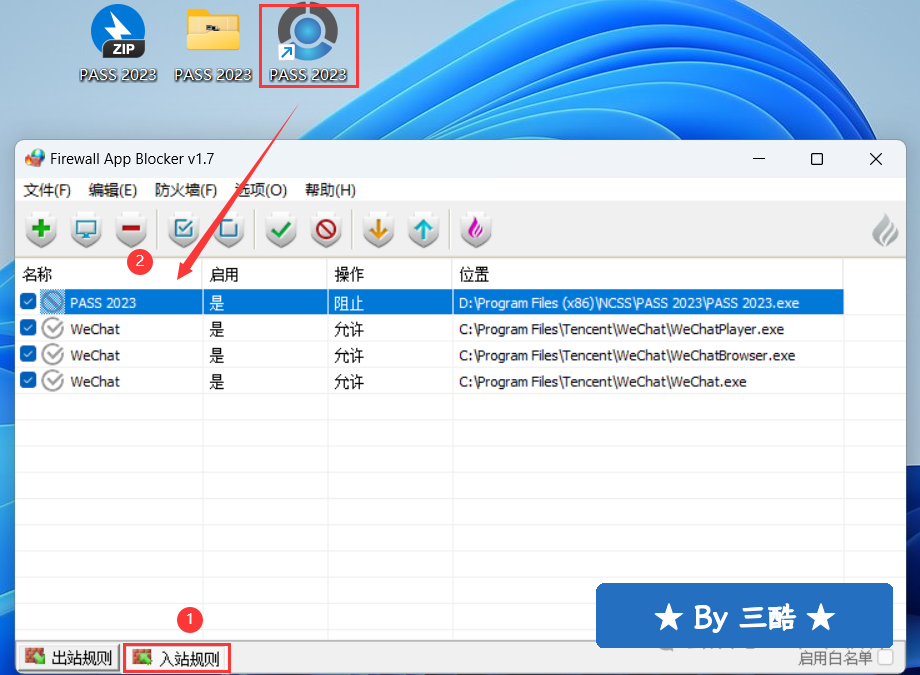Select the PASS 2023 ZIP desktop icon
Viewport: 920px width, 675px height.
(118, 44)
